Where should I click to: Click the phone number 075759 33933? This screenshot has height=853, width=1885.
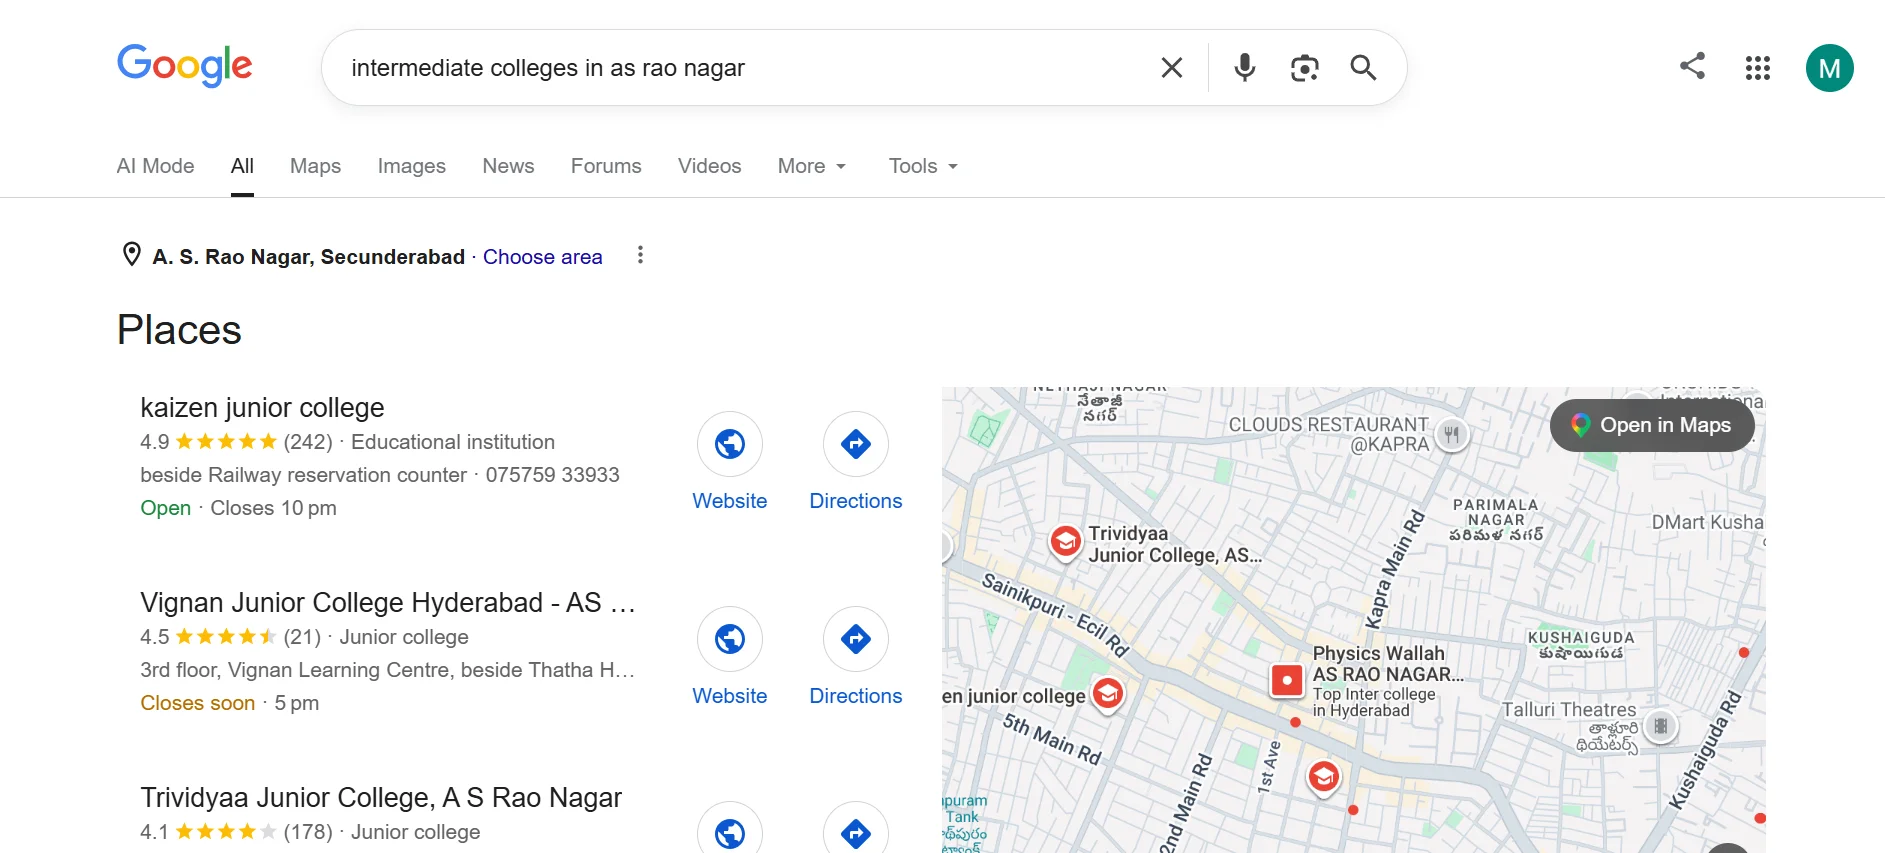[553, 475]
